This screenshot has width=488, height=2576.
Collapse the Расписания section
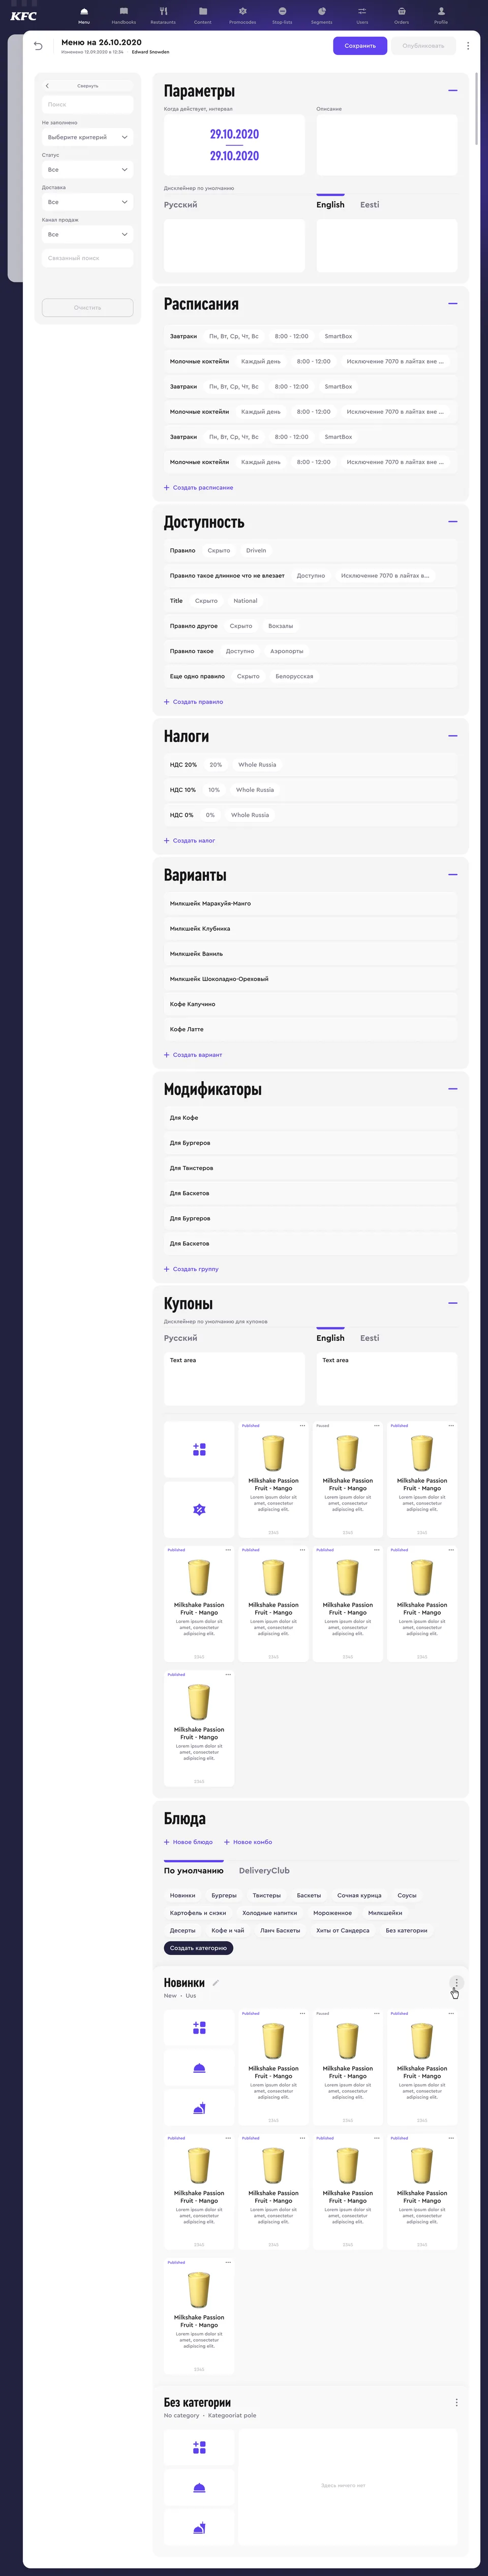453,303
